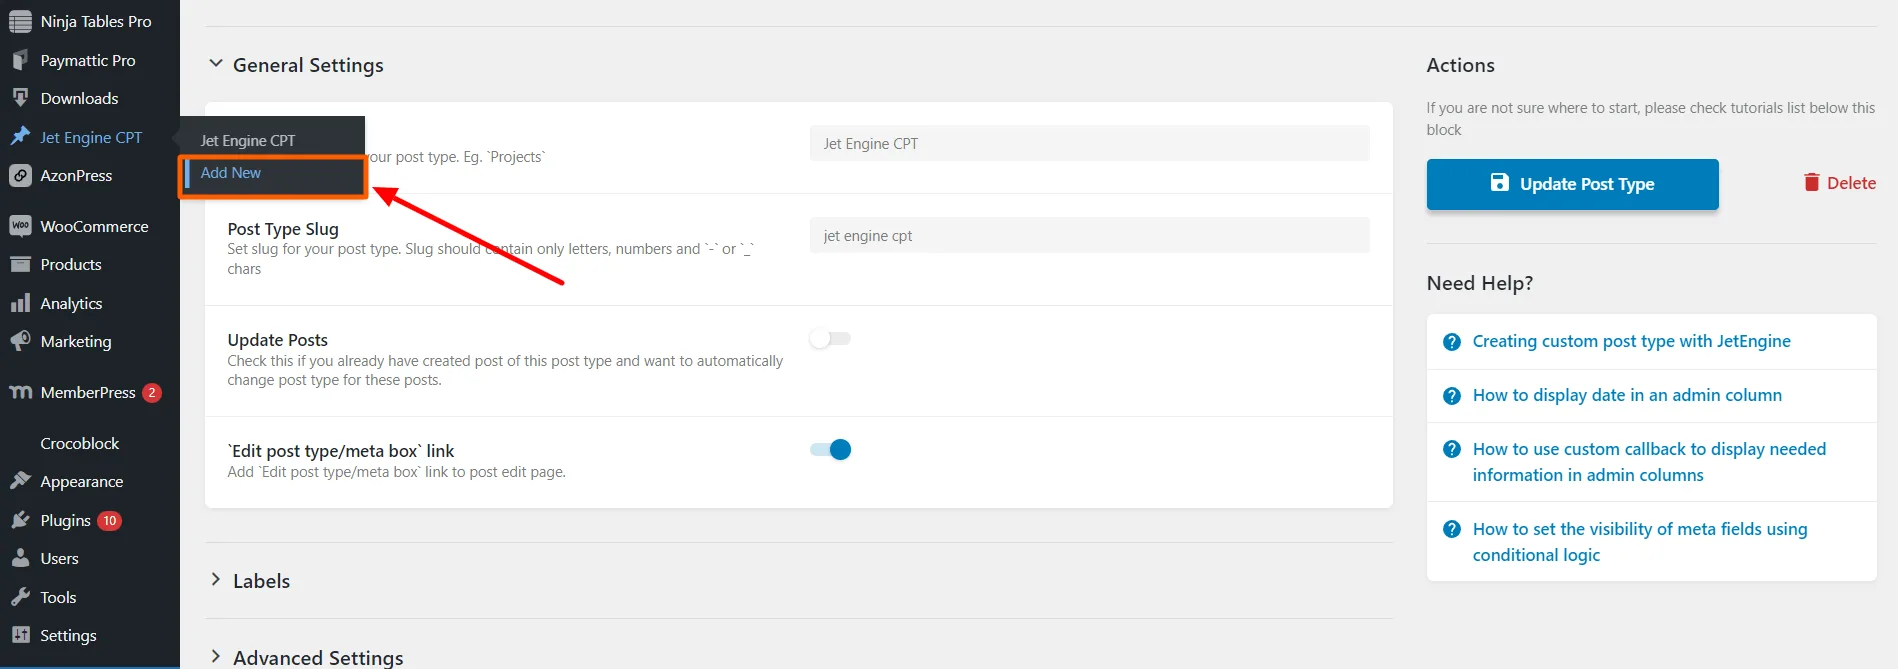Click the Ninja Tables Pro sidebar icon
The width and height of the screenshot is (1898, 669).
tap(20, 21)
